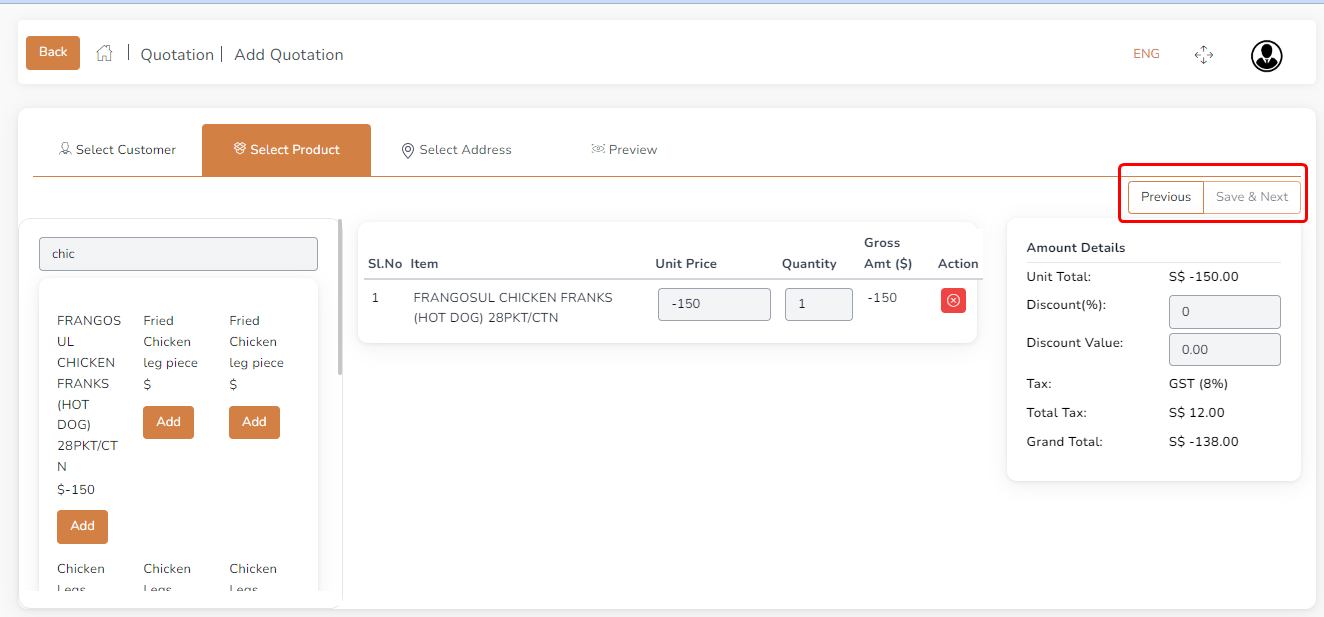Click the Quantity input field
Viewport: 1324px width, 617px height.
818,304
